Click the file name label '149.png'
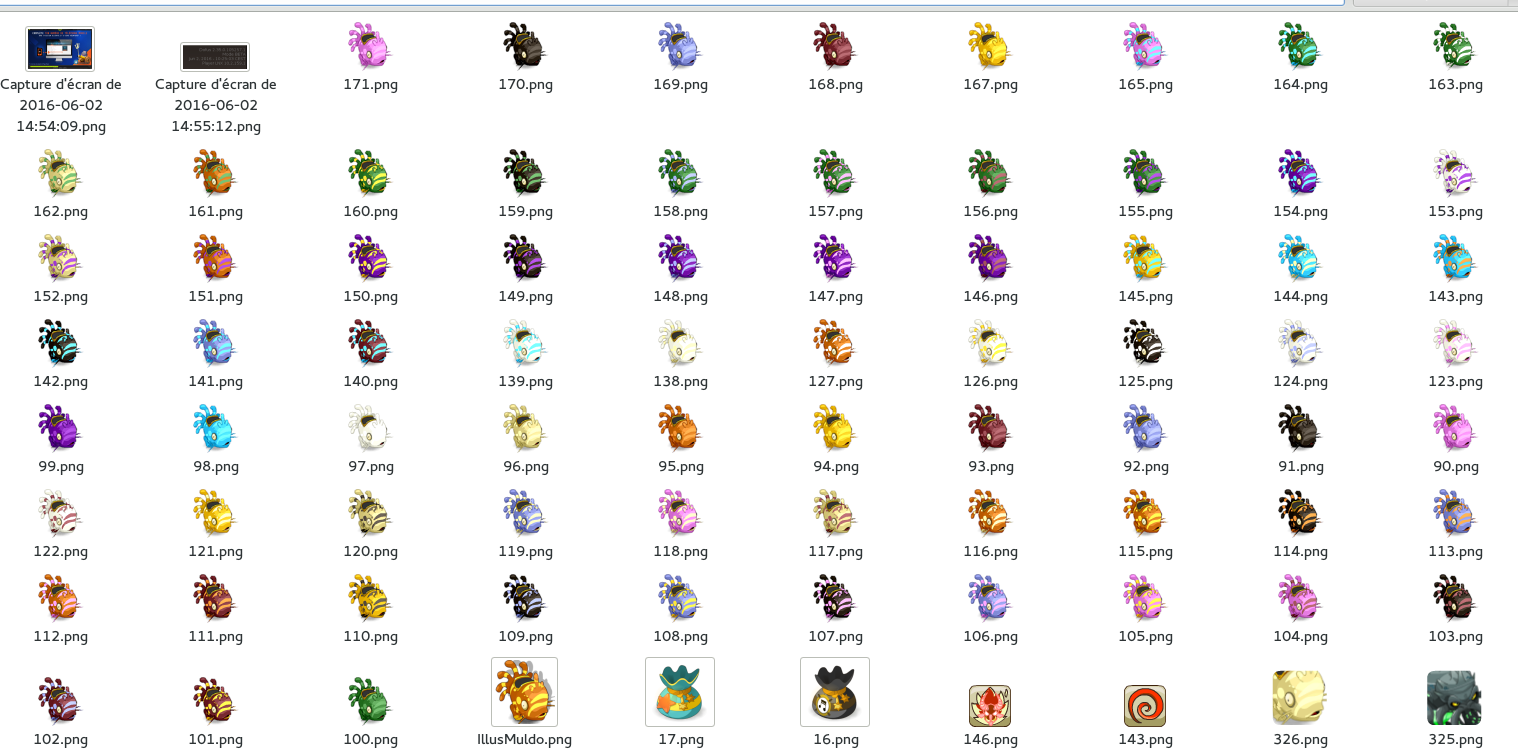The image size is (1518, 751). 525,296
